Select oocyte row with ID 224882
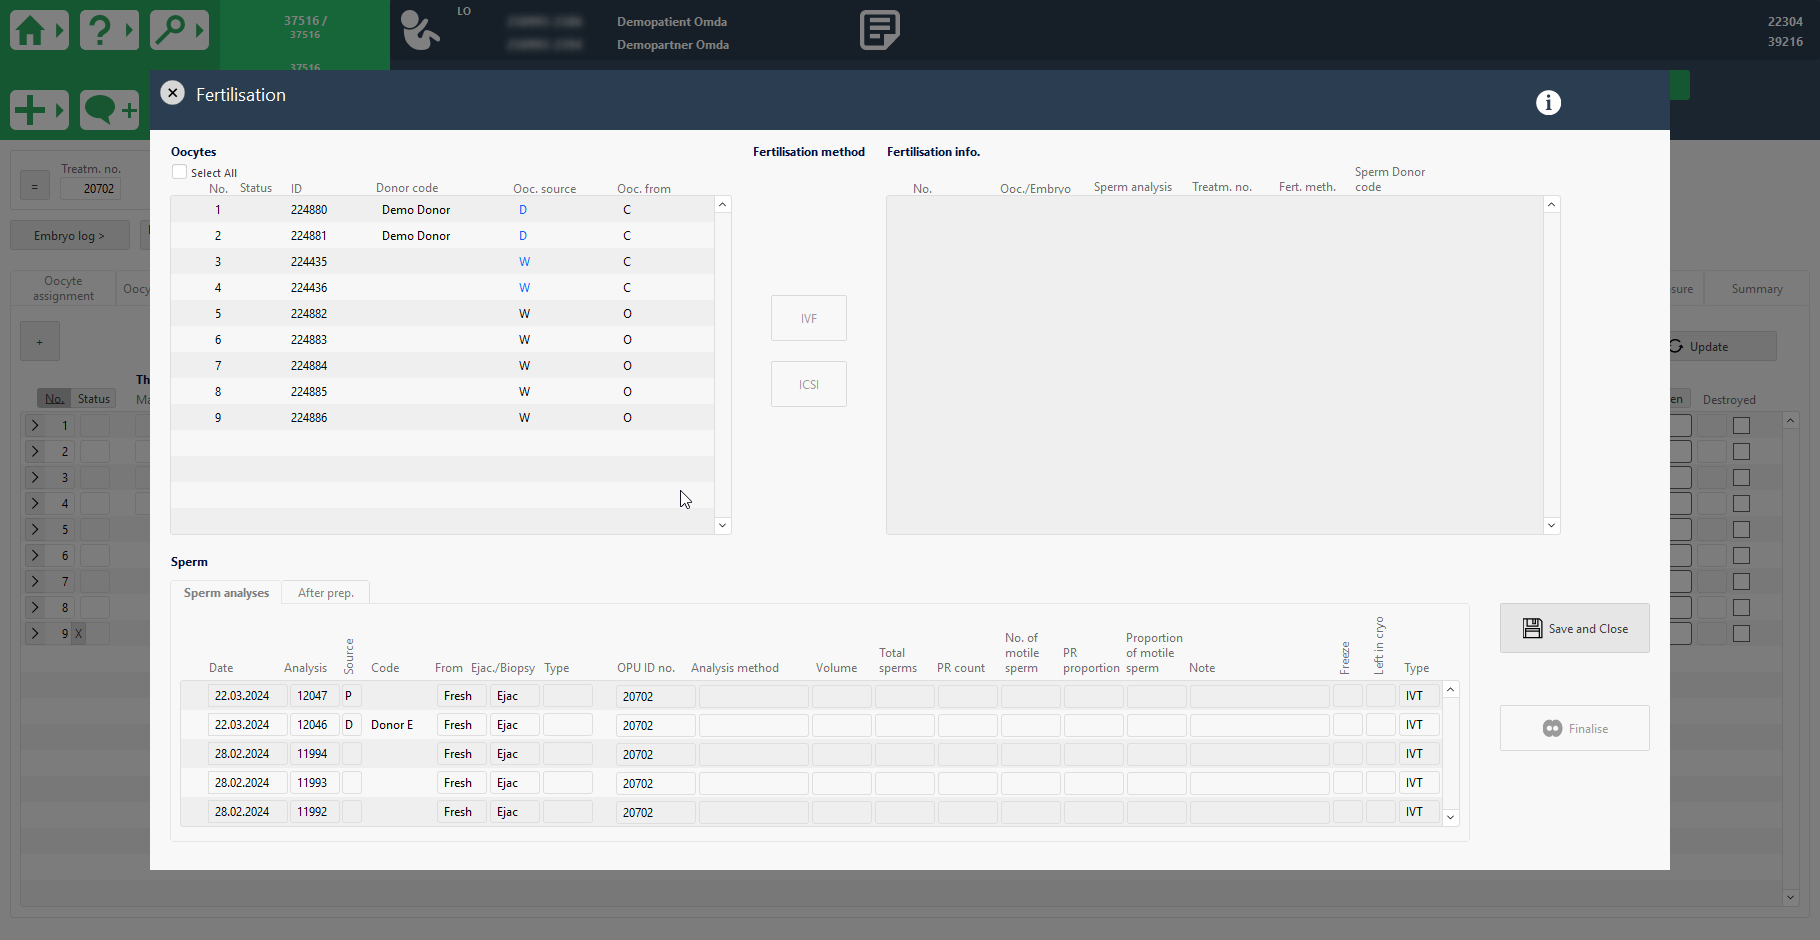The height and width of the screenshot is (940, 1820). [x=442, y=314]
